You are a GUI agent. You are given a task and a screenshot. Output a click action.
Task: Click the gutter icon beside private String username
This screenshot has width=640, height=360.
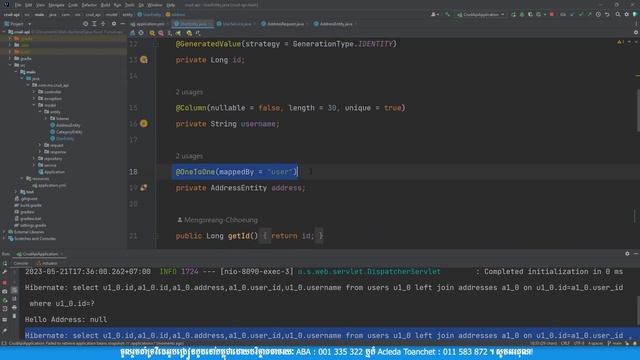pos(144,123)
